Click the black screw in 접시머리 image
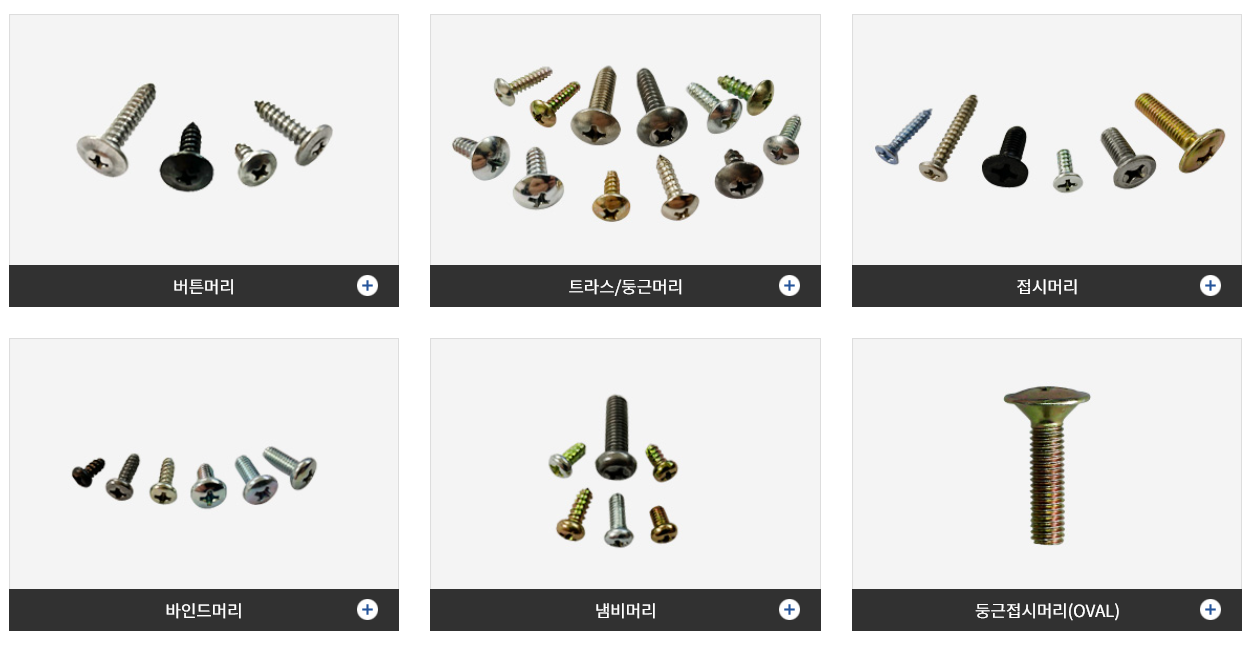The image size is (1258, 652). pos(1006,157)
